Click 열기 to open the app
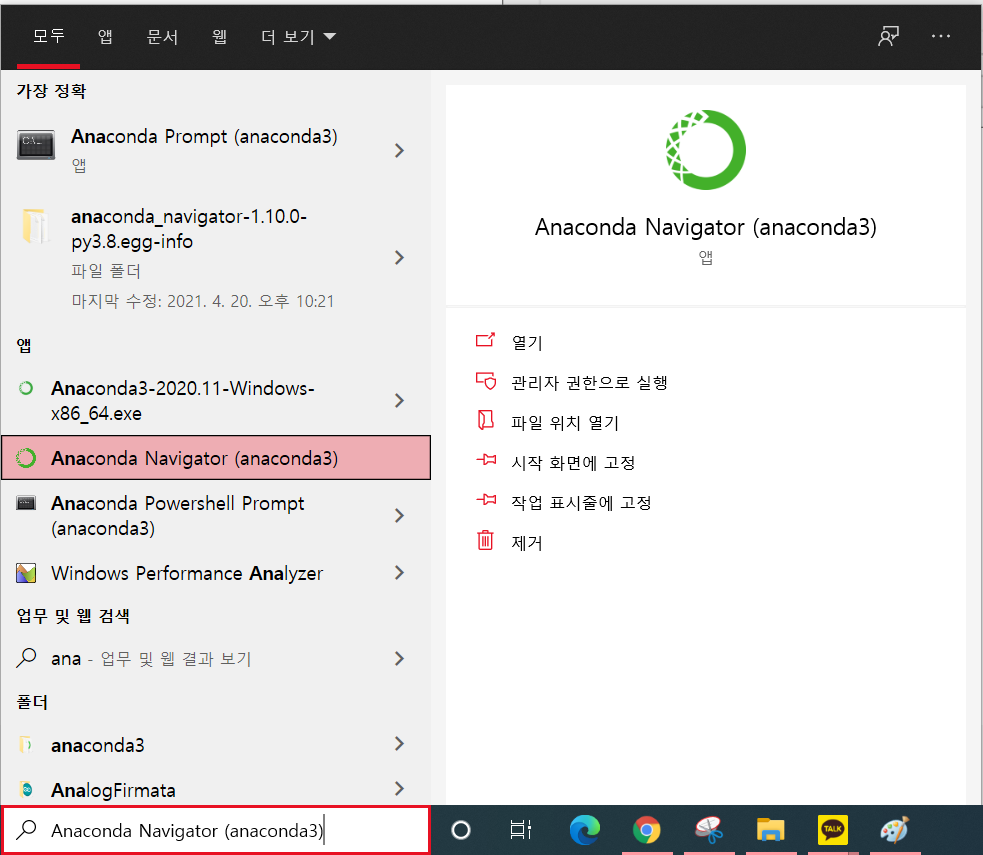This screenshot has width=983, height=855. pyautogui.click(x=527, y=342)
